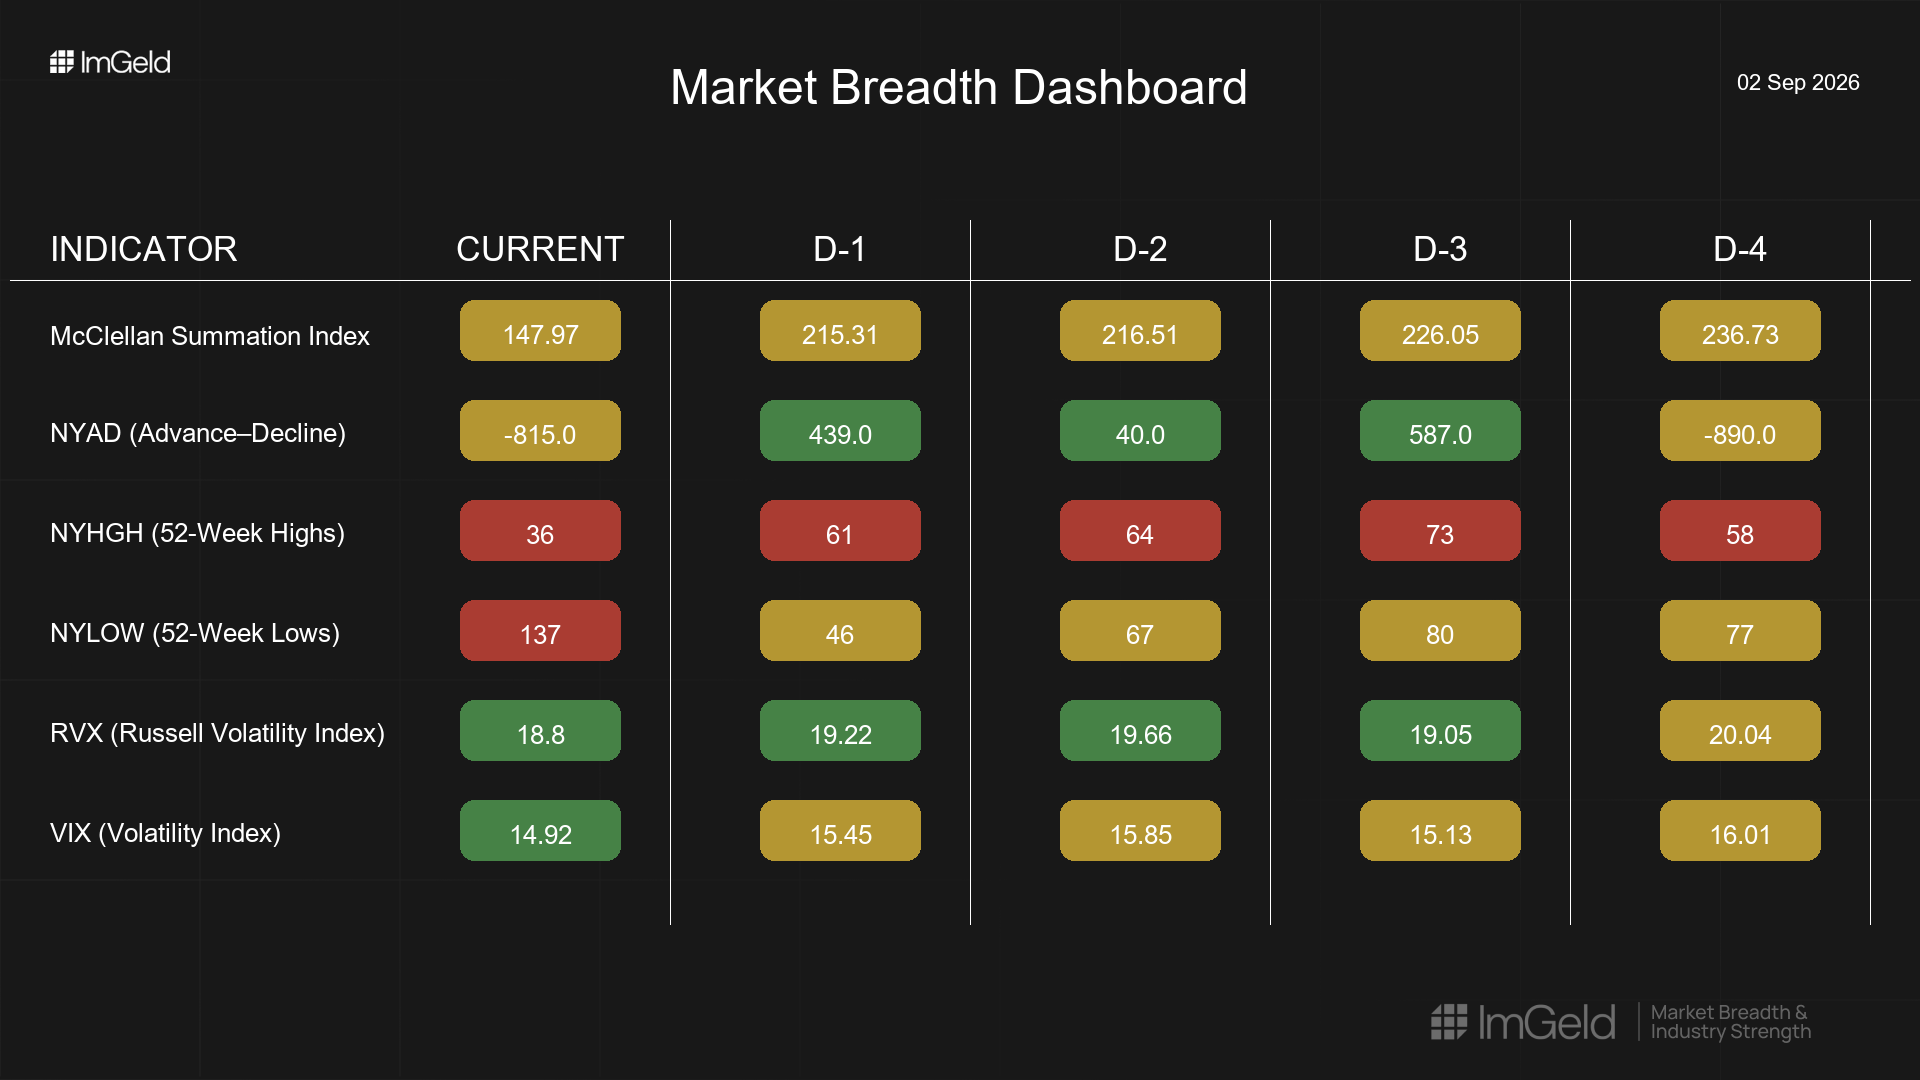Click the yellow 147.97 current value cell
1920x1080 pixels.
(540, 331)
